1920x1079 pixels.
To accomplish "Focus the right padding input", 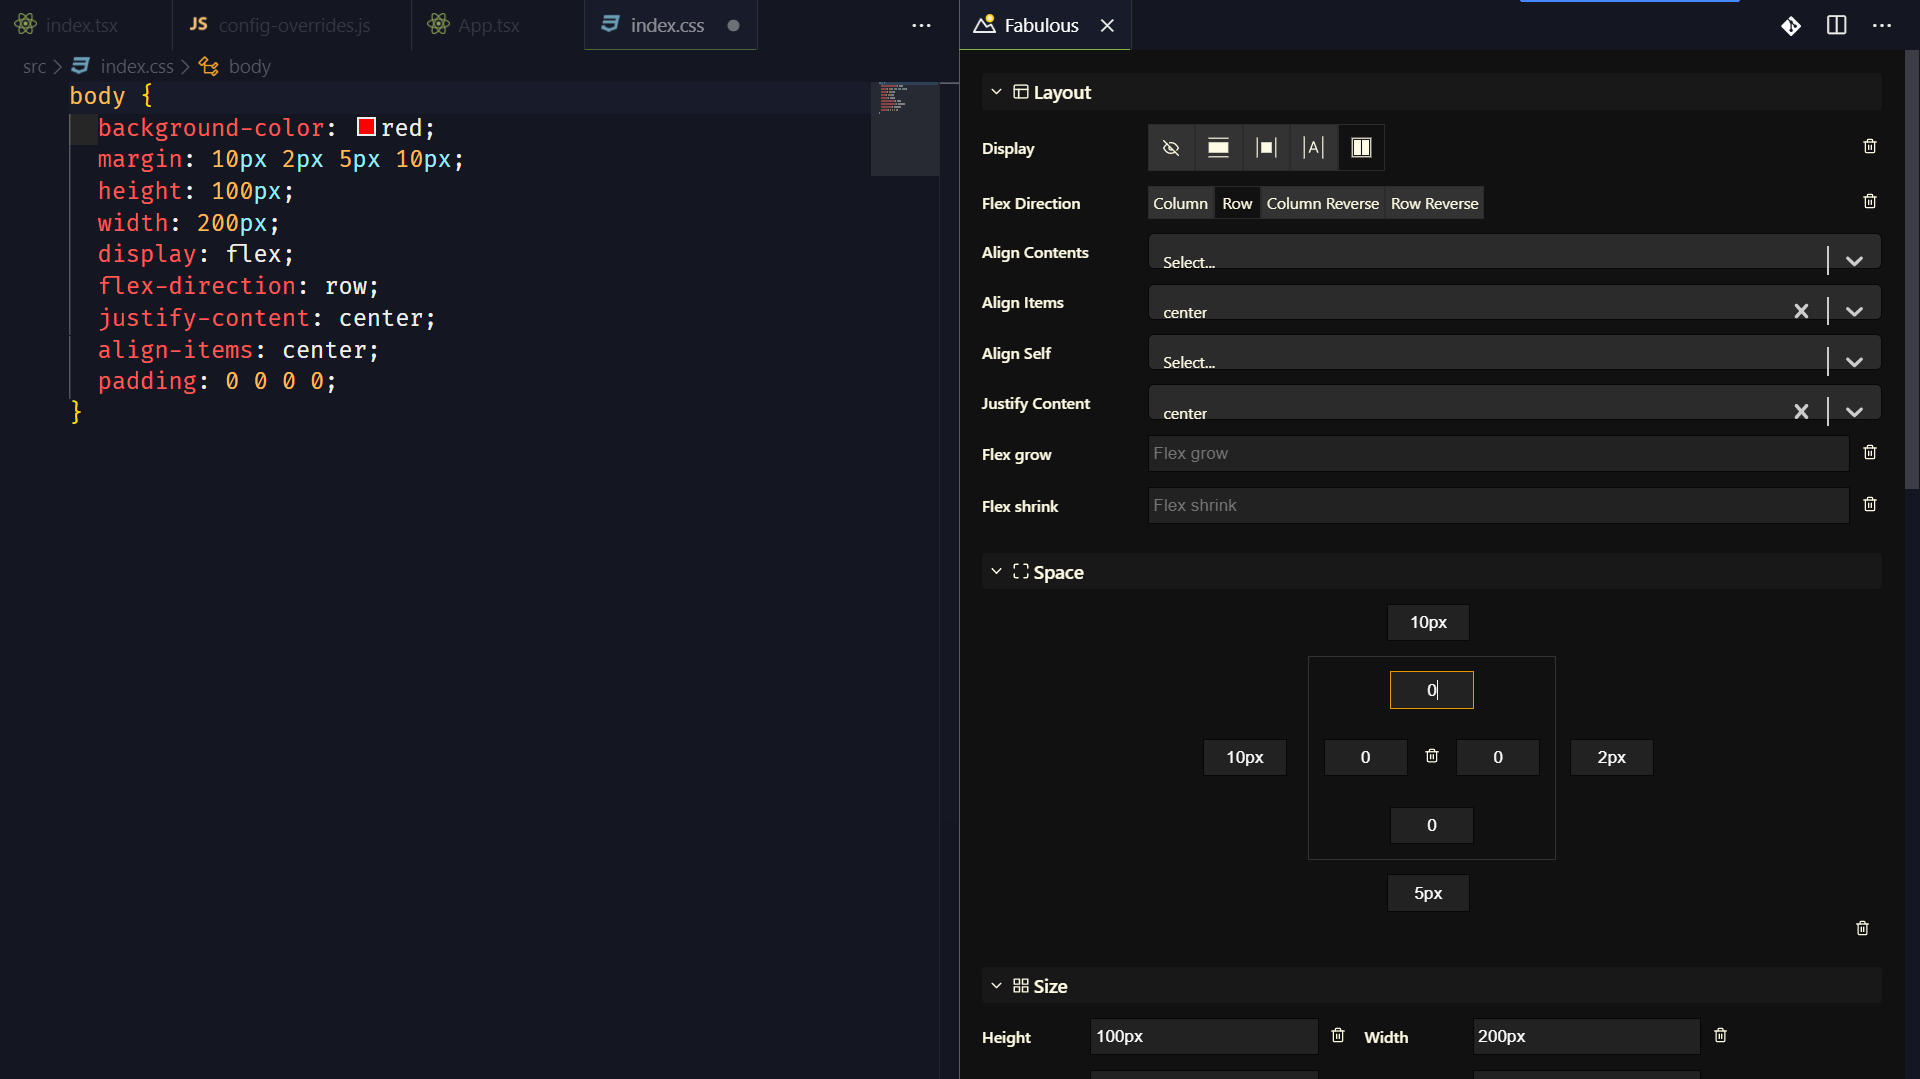I will coord(1497,757).
